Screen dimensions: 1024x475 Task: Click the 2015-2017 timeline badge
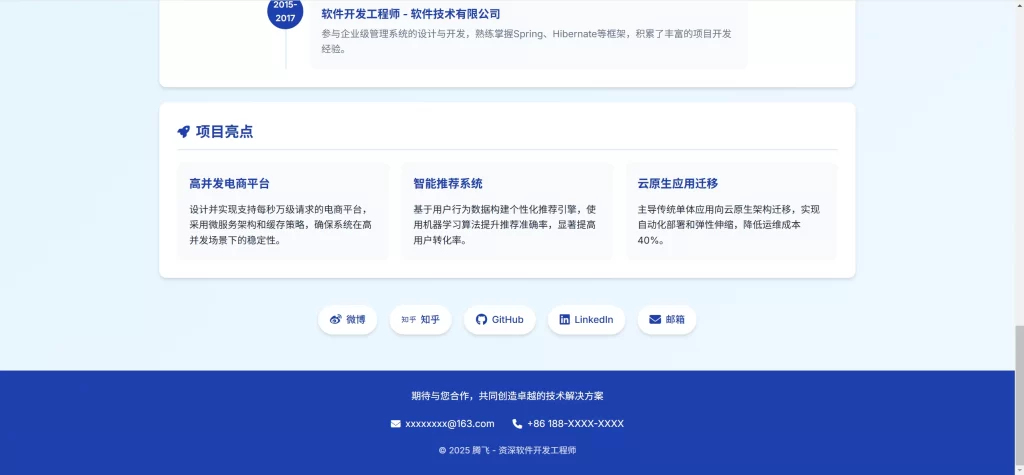[x=285, y=12]
